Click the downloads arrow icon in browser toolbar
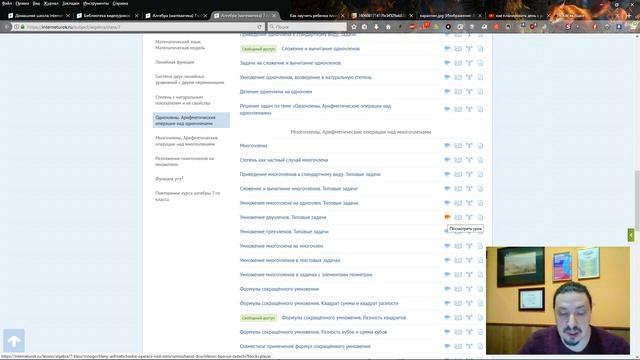640x360 pixels. tap(376, 27)
